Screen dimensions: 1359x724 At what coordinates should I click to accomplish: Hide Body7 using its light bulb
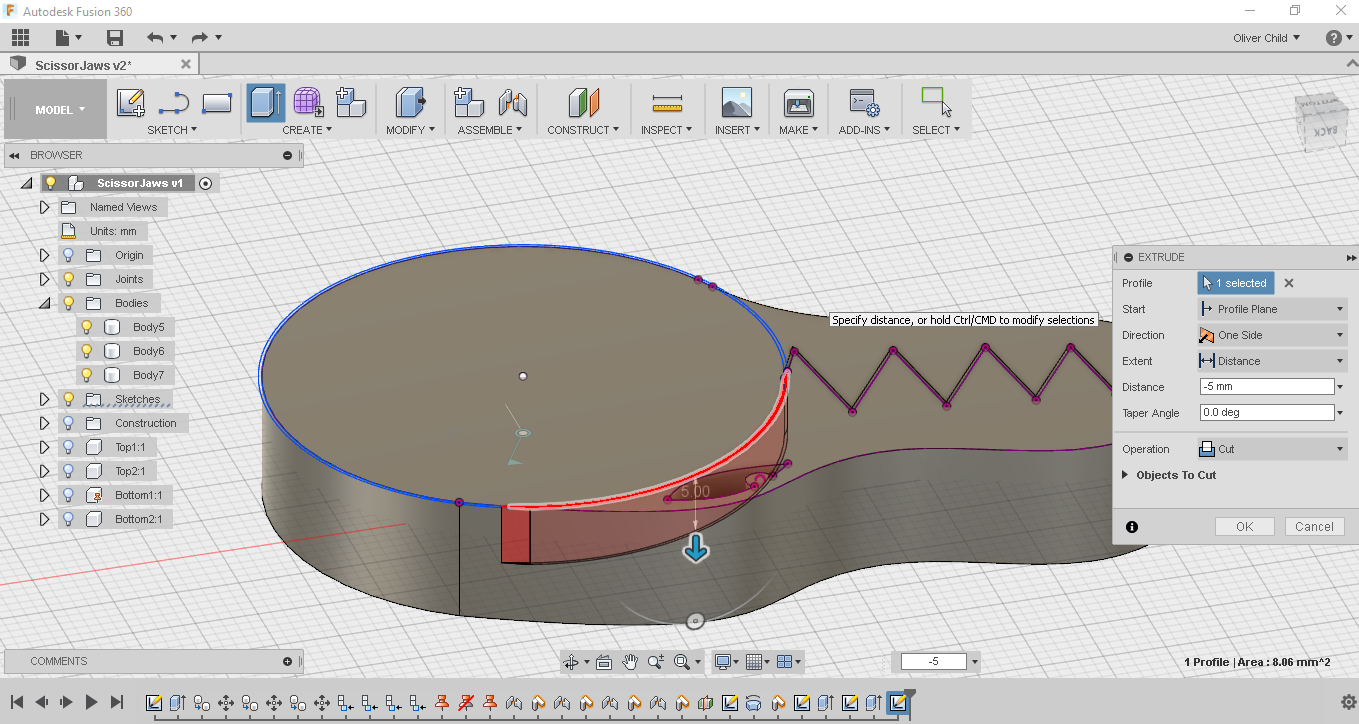pos(87,375)
